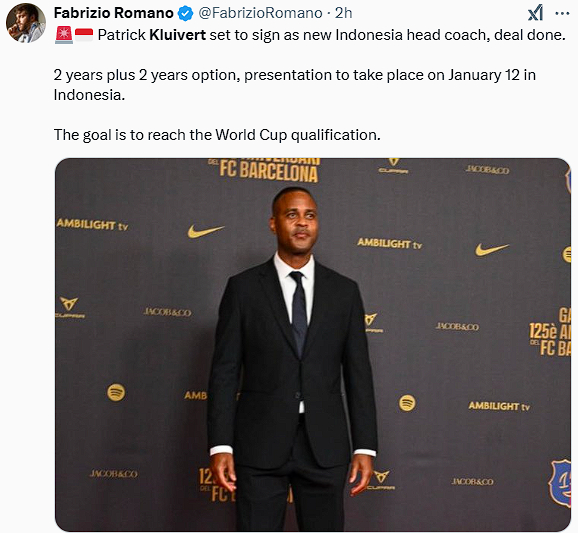The height and width of the screenshot is (533, 578).
Task: Open the @FabrizioRomano handle link
Action: click(260, 13)
